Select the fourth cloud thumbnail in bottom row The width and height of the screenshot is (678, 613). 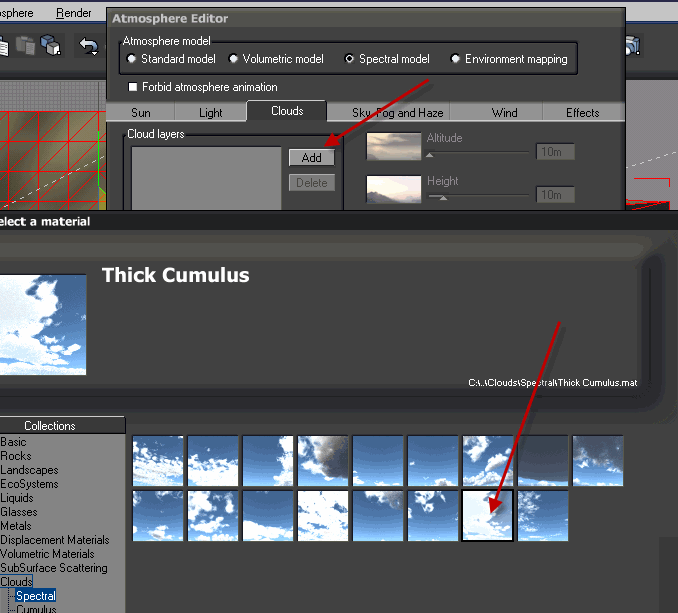(x=323, y=516)
